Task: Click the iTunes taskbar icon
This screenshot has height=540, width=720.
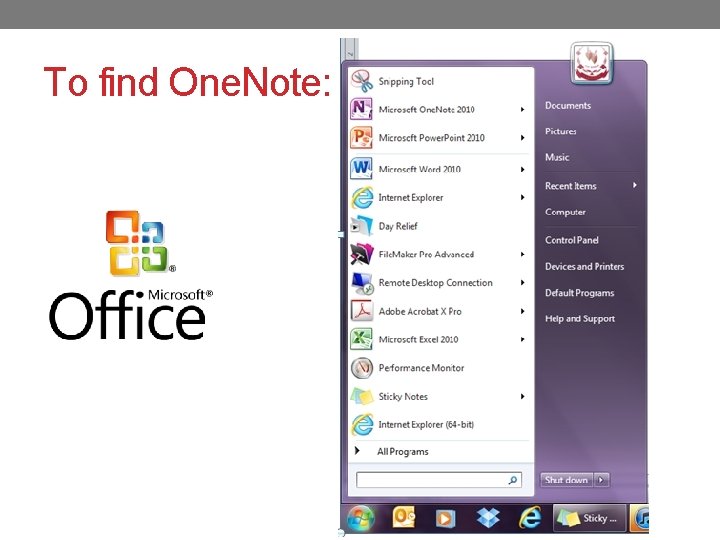Action: click(x=641, y=518)
